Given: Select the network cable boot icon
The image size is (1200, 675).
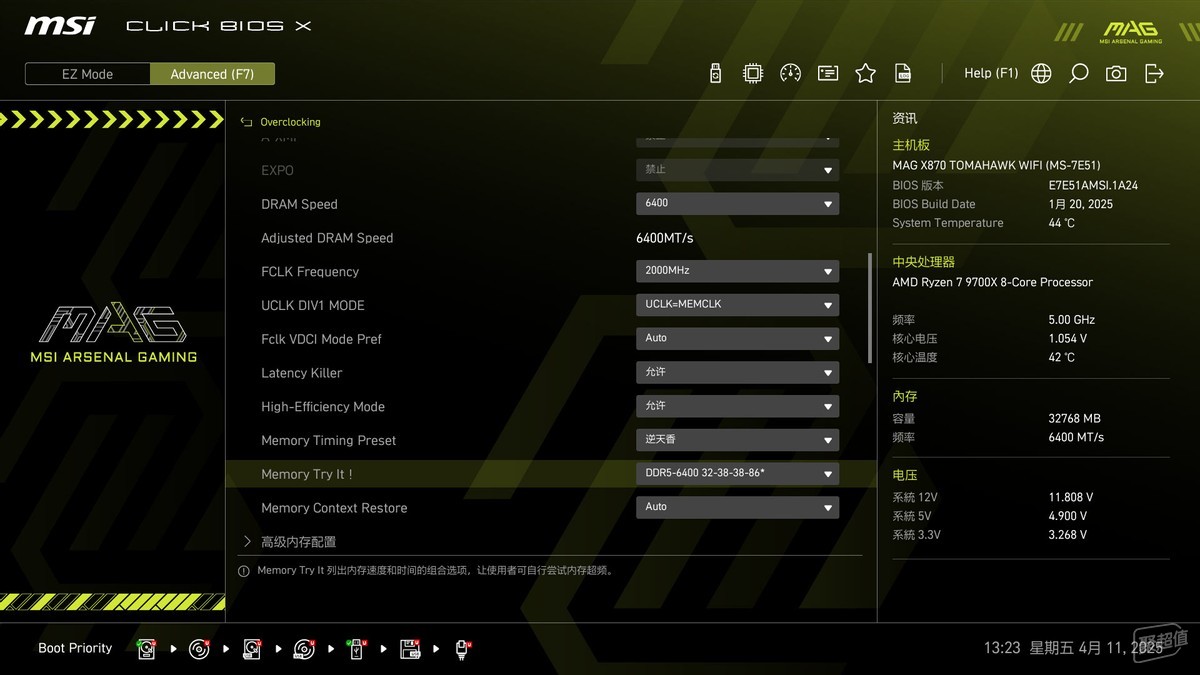Looking at the screenshot, I should tap(463, 648).
